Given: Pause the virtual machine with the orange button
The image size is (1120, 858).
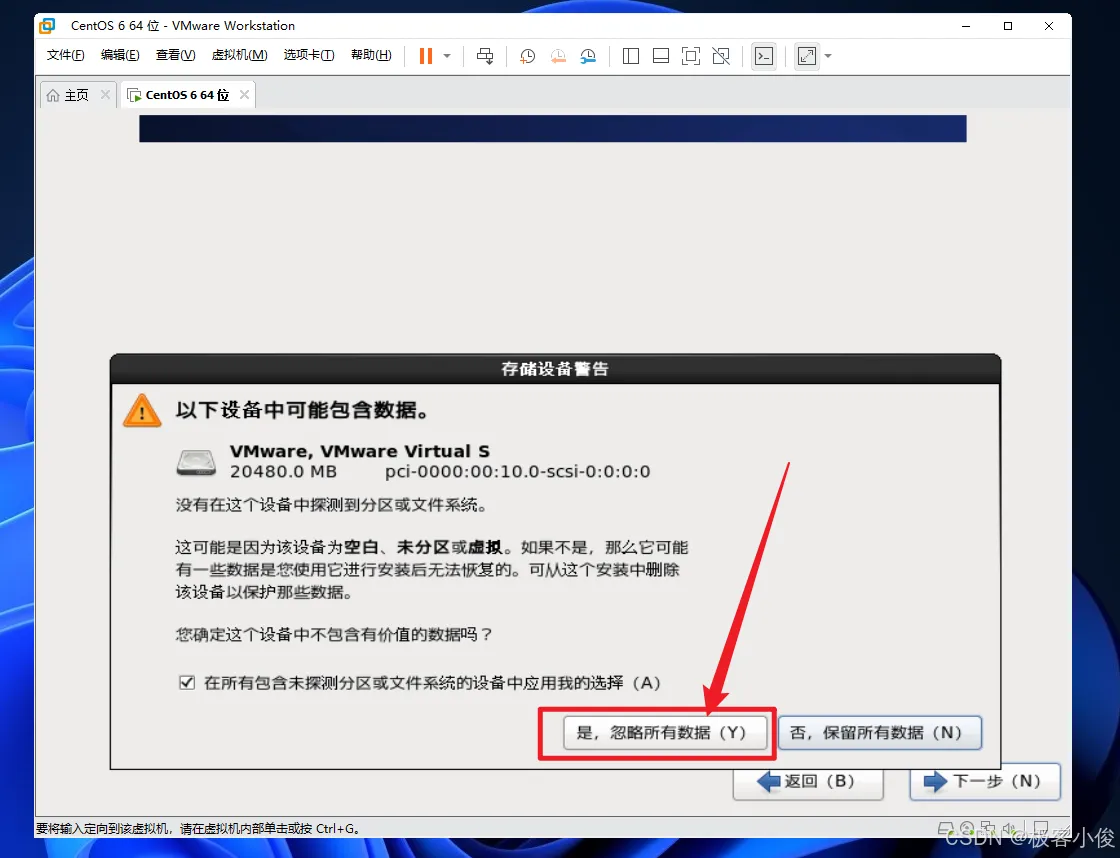Looking at the screenshot, I should point(426,56).
